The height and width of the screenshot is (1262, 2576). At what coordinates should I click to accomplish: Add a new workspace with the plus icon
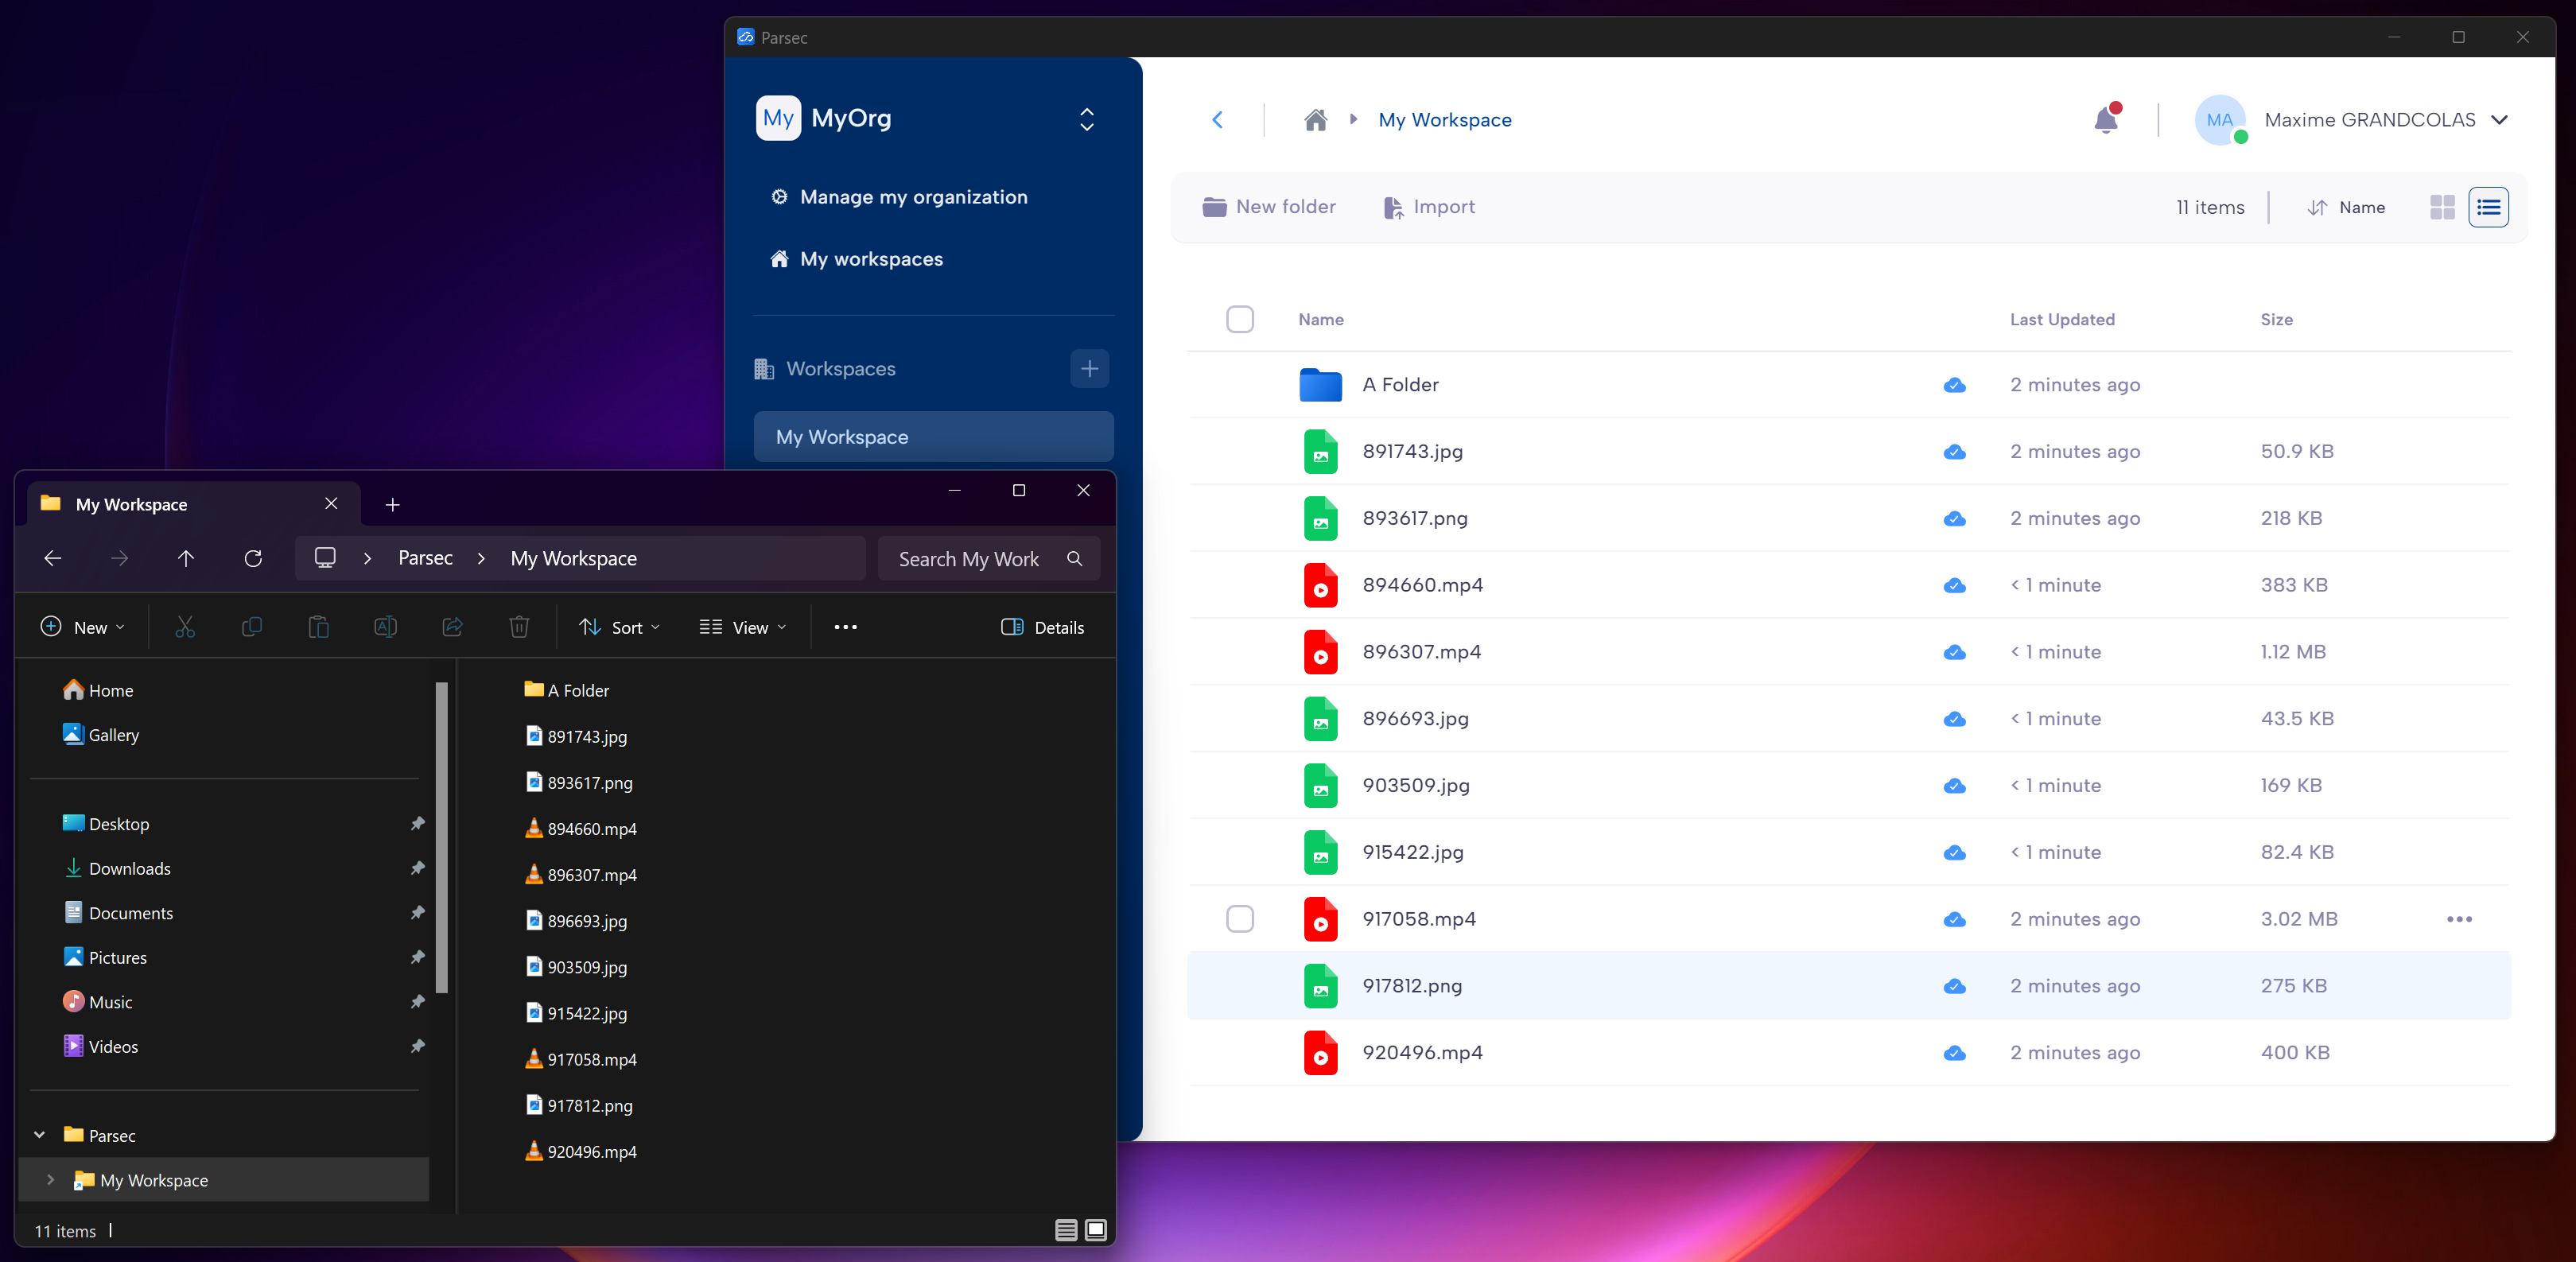click(1089, 369)
